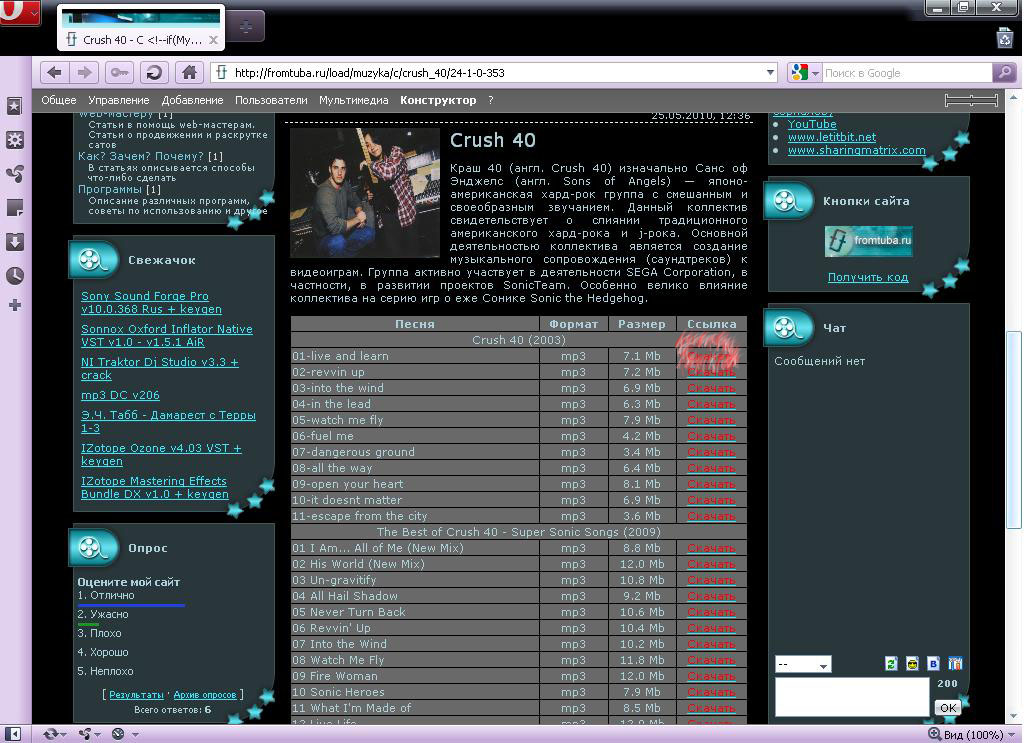
Task: Open the Архив опросов link
Action: 204,695
